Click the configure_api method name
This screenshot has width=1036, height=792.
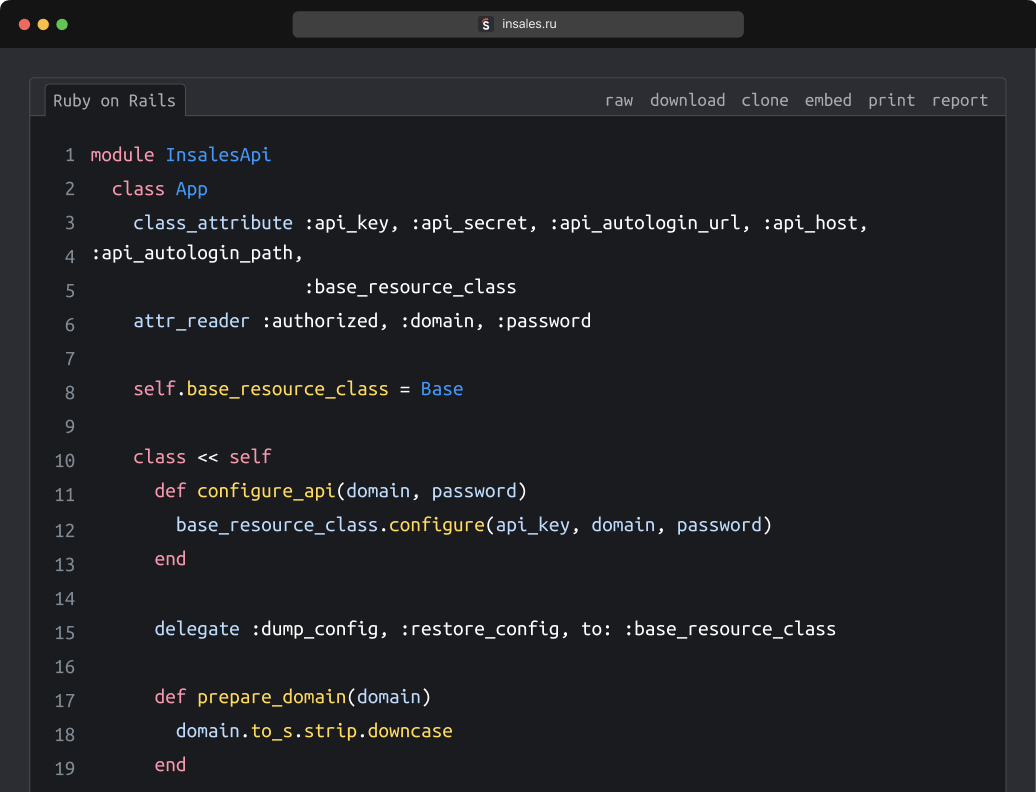(x=265, y=491)
